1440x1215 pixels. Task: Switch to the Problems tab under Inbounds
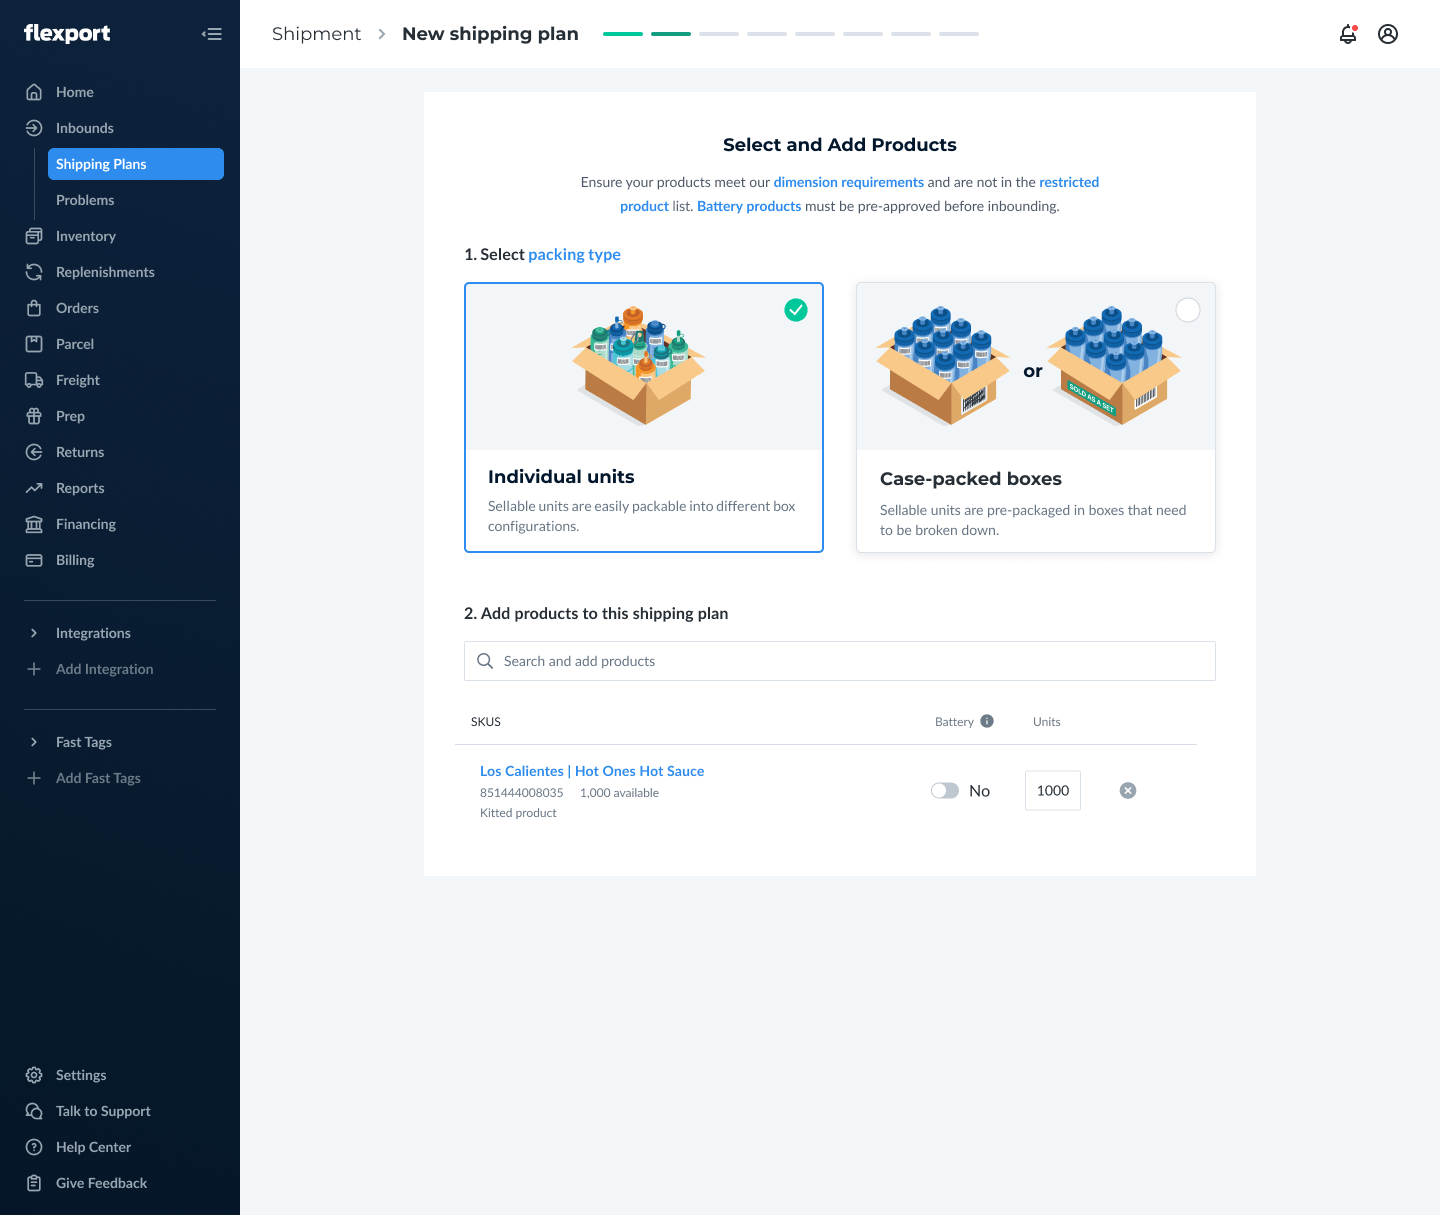click(x=85, y=200)
